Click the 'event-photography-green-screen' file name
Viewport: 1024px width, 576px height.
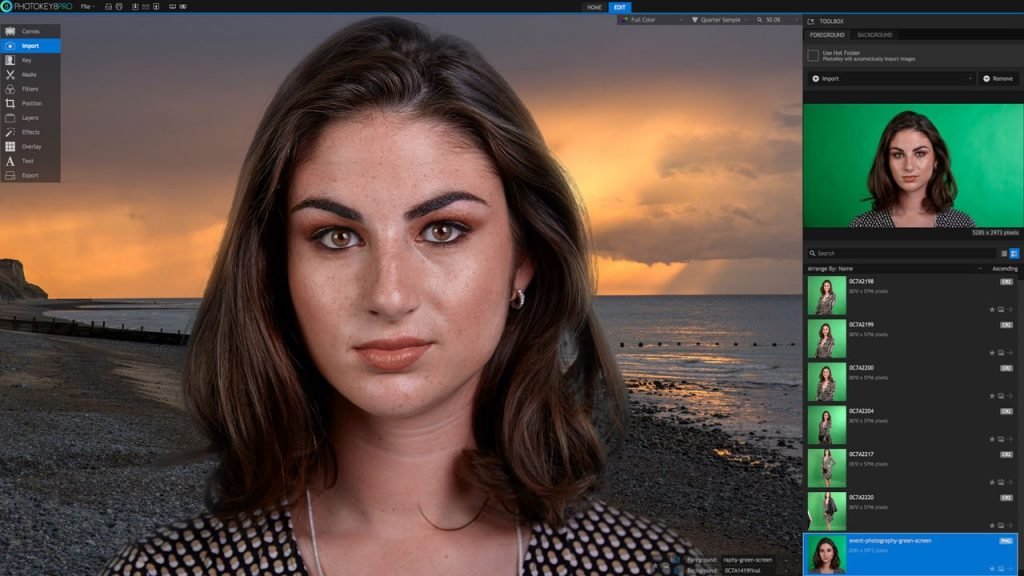click(x=890, y=541)
